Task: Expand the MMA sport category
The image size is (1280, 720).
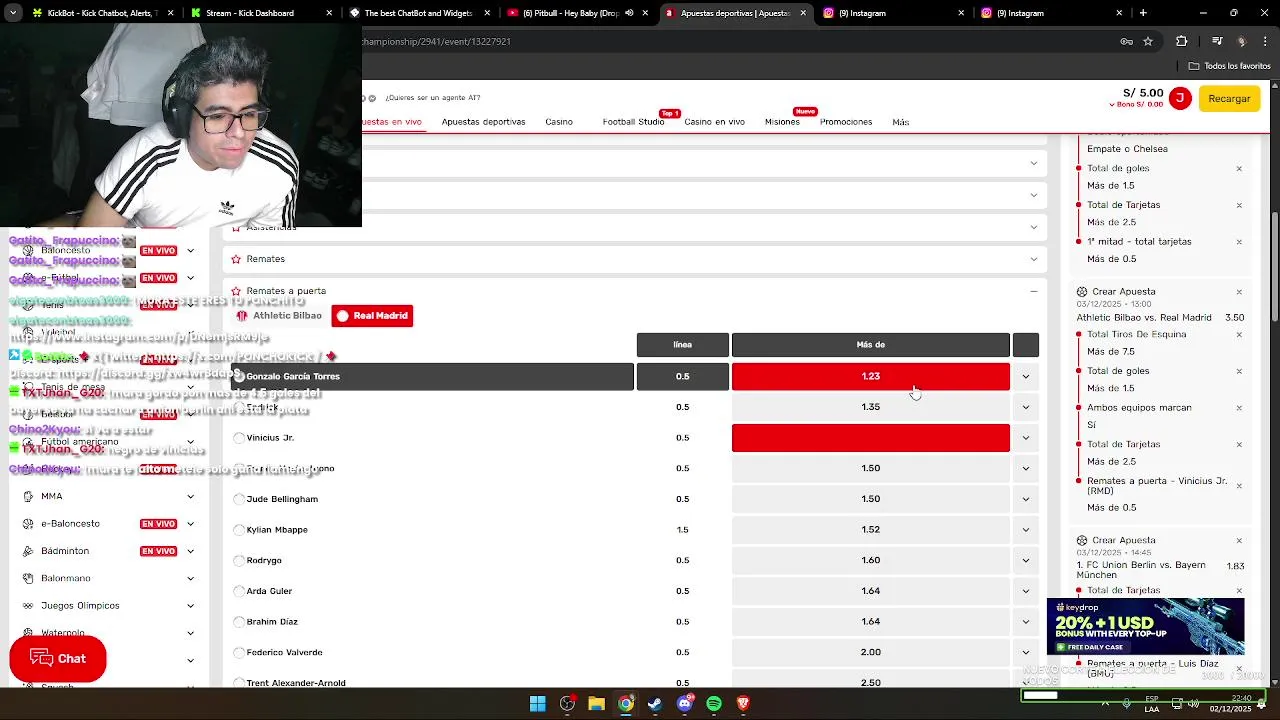Action: click(x=190, y=496)
